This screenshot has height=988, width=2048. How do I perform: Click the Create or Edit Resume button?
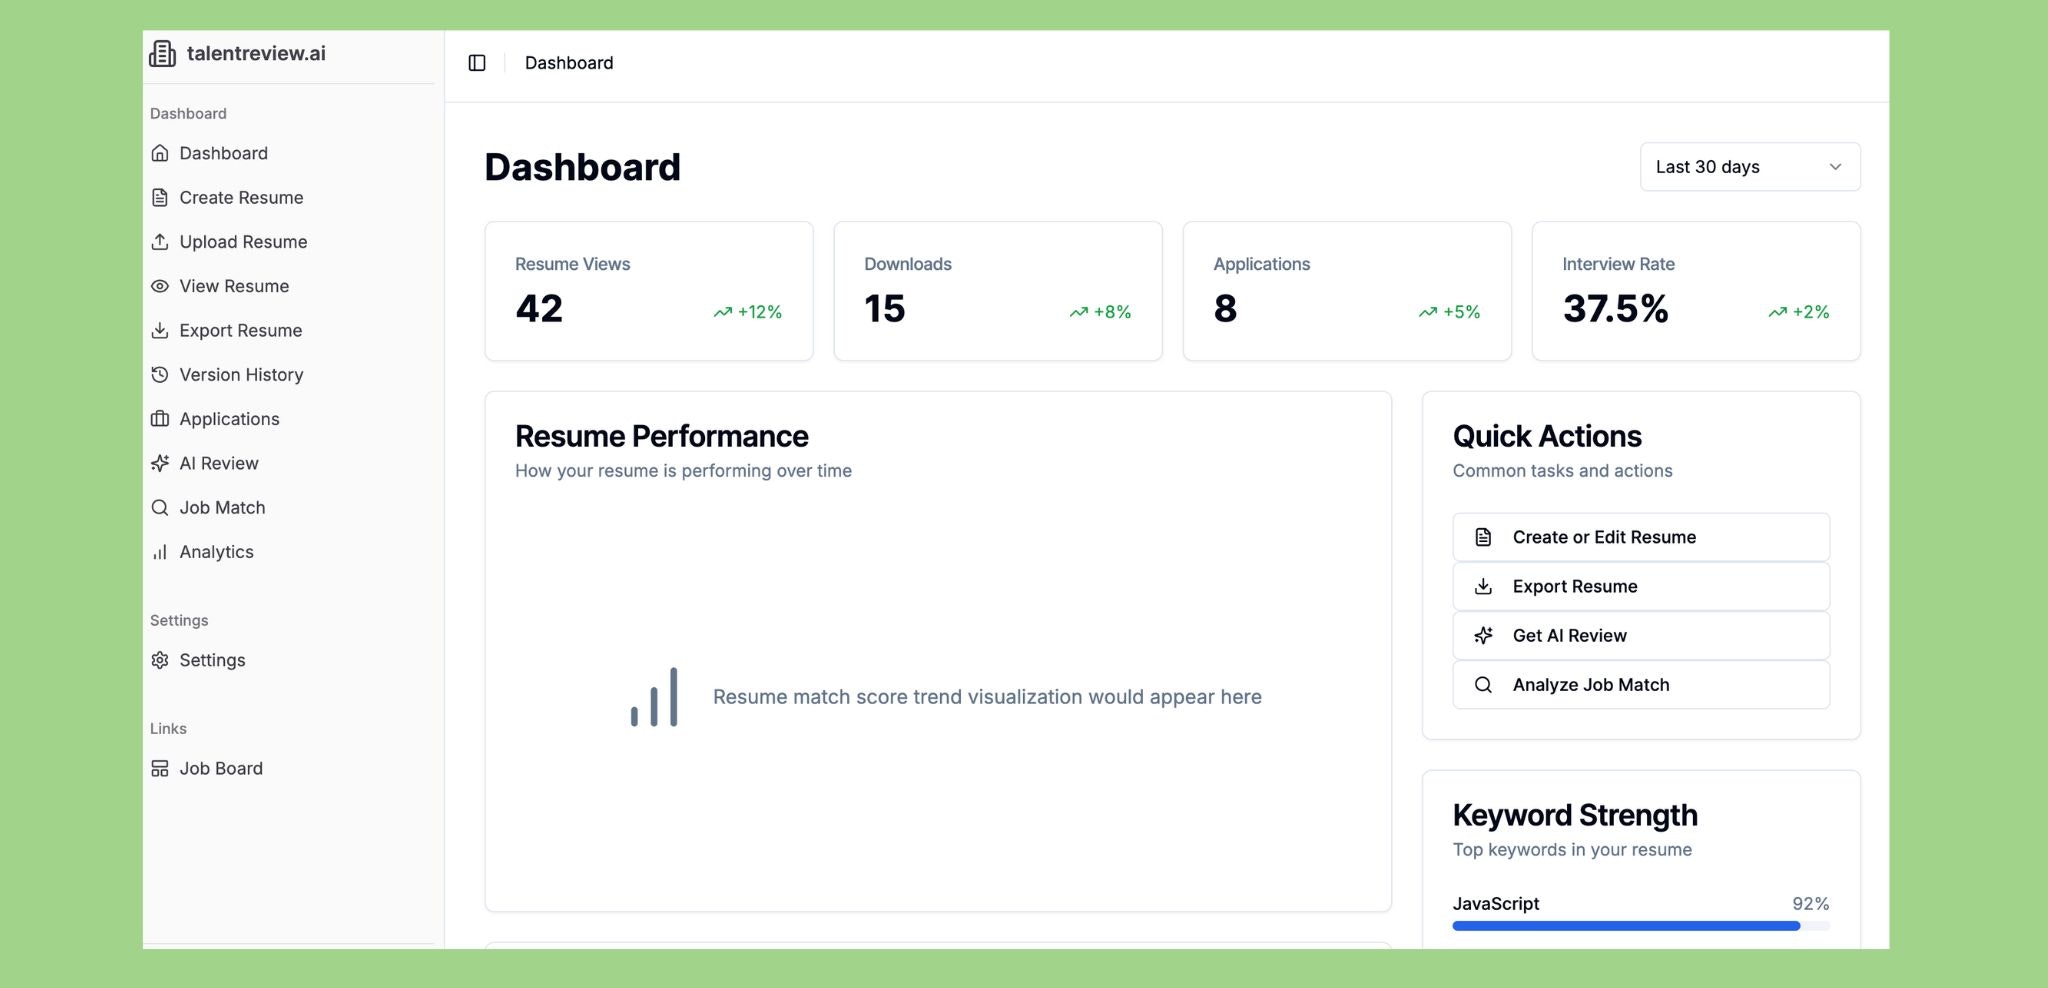1641,537
